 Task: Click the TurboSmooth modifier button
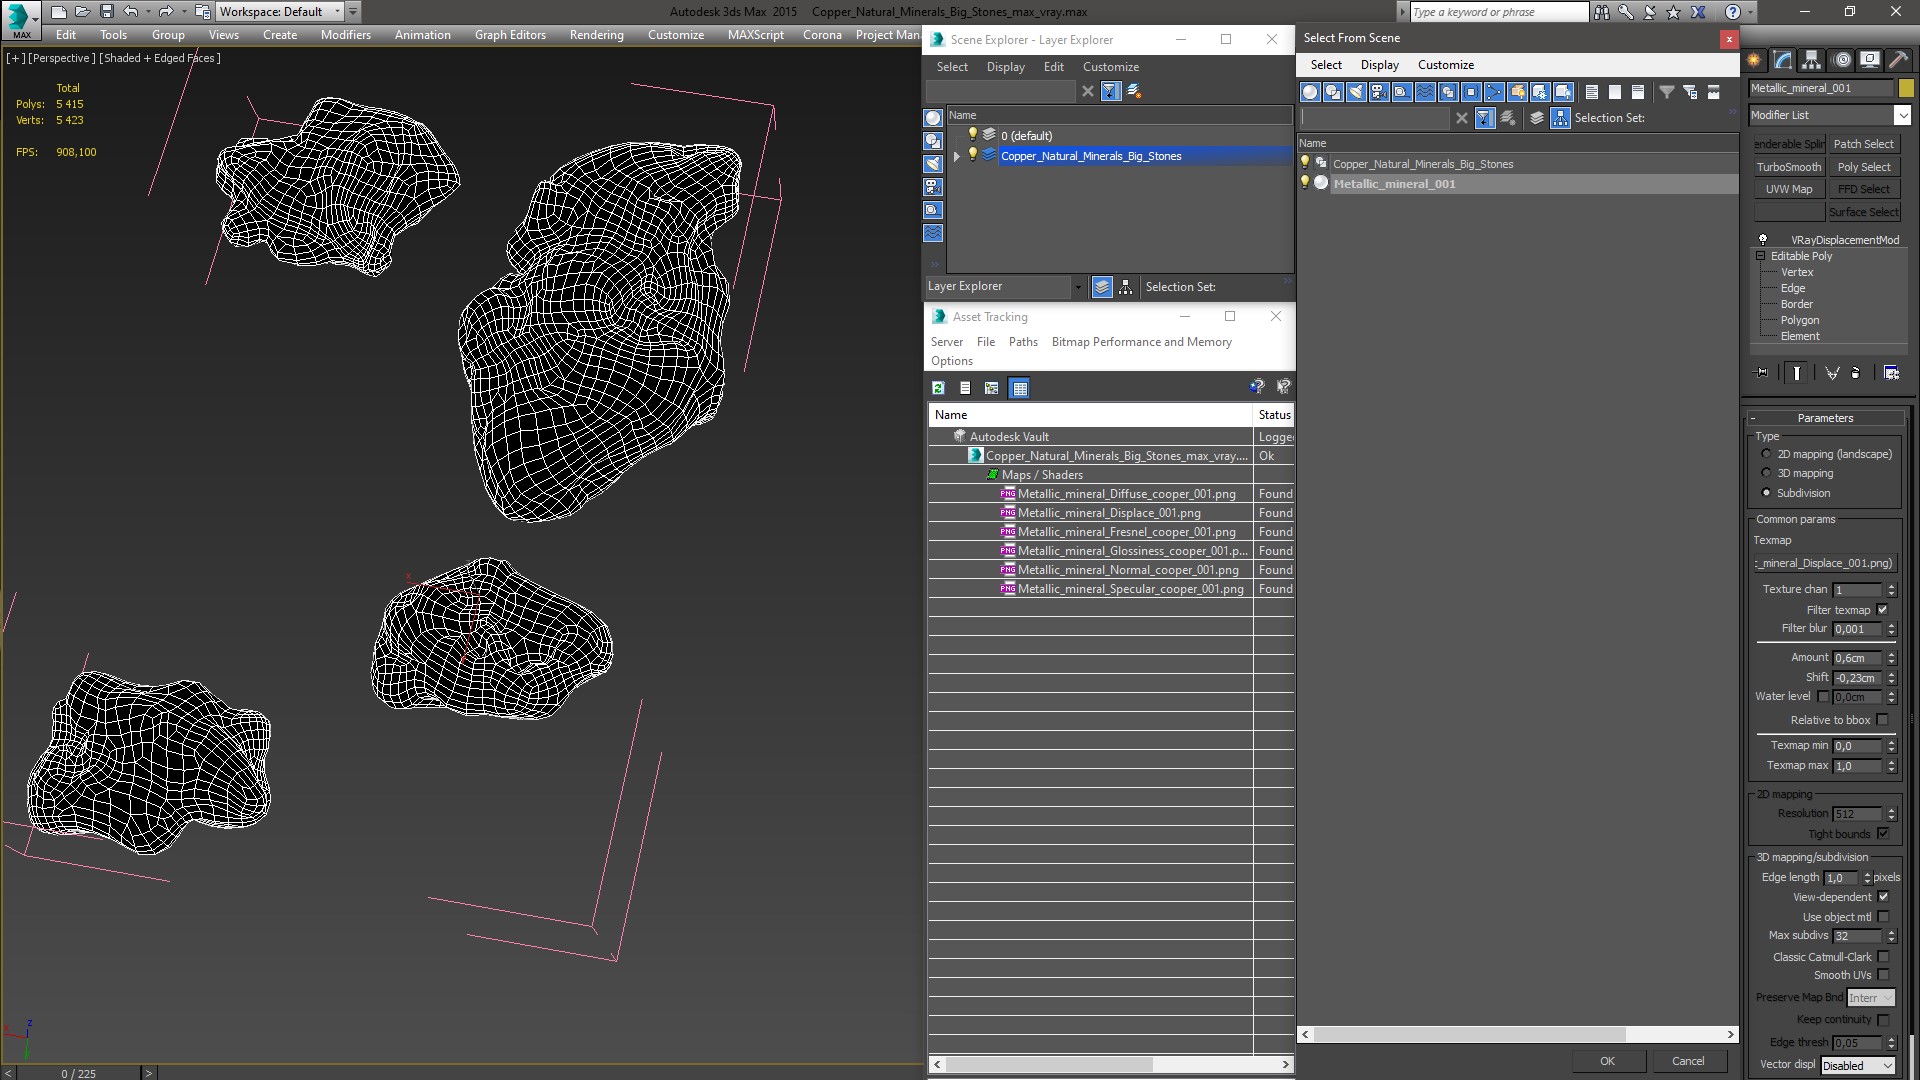click(1788, 167)
